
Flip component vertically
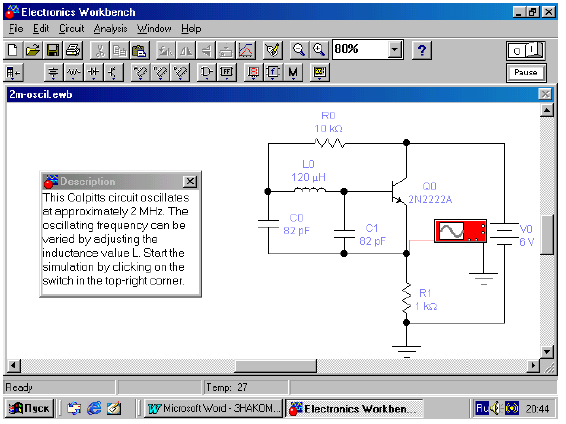pyautogui.click(x=206, y=50)
